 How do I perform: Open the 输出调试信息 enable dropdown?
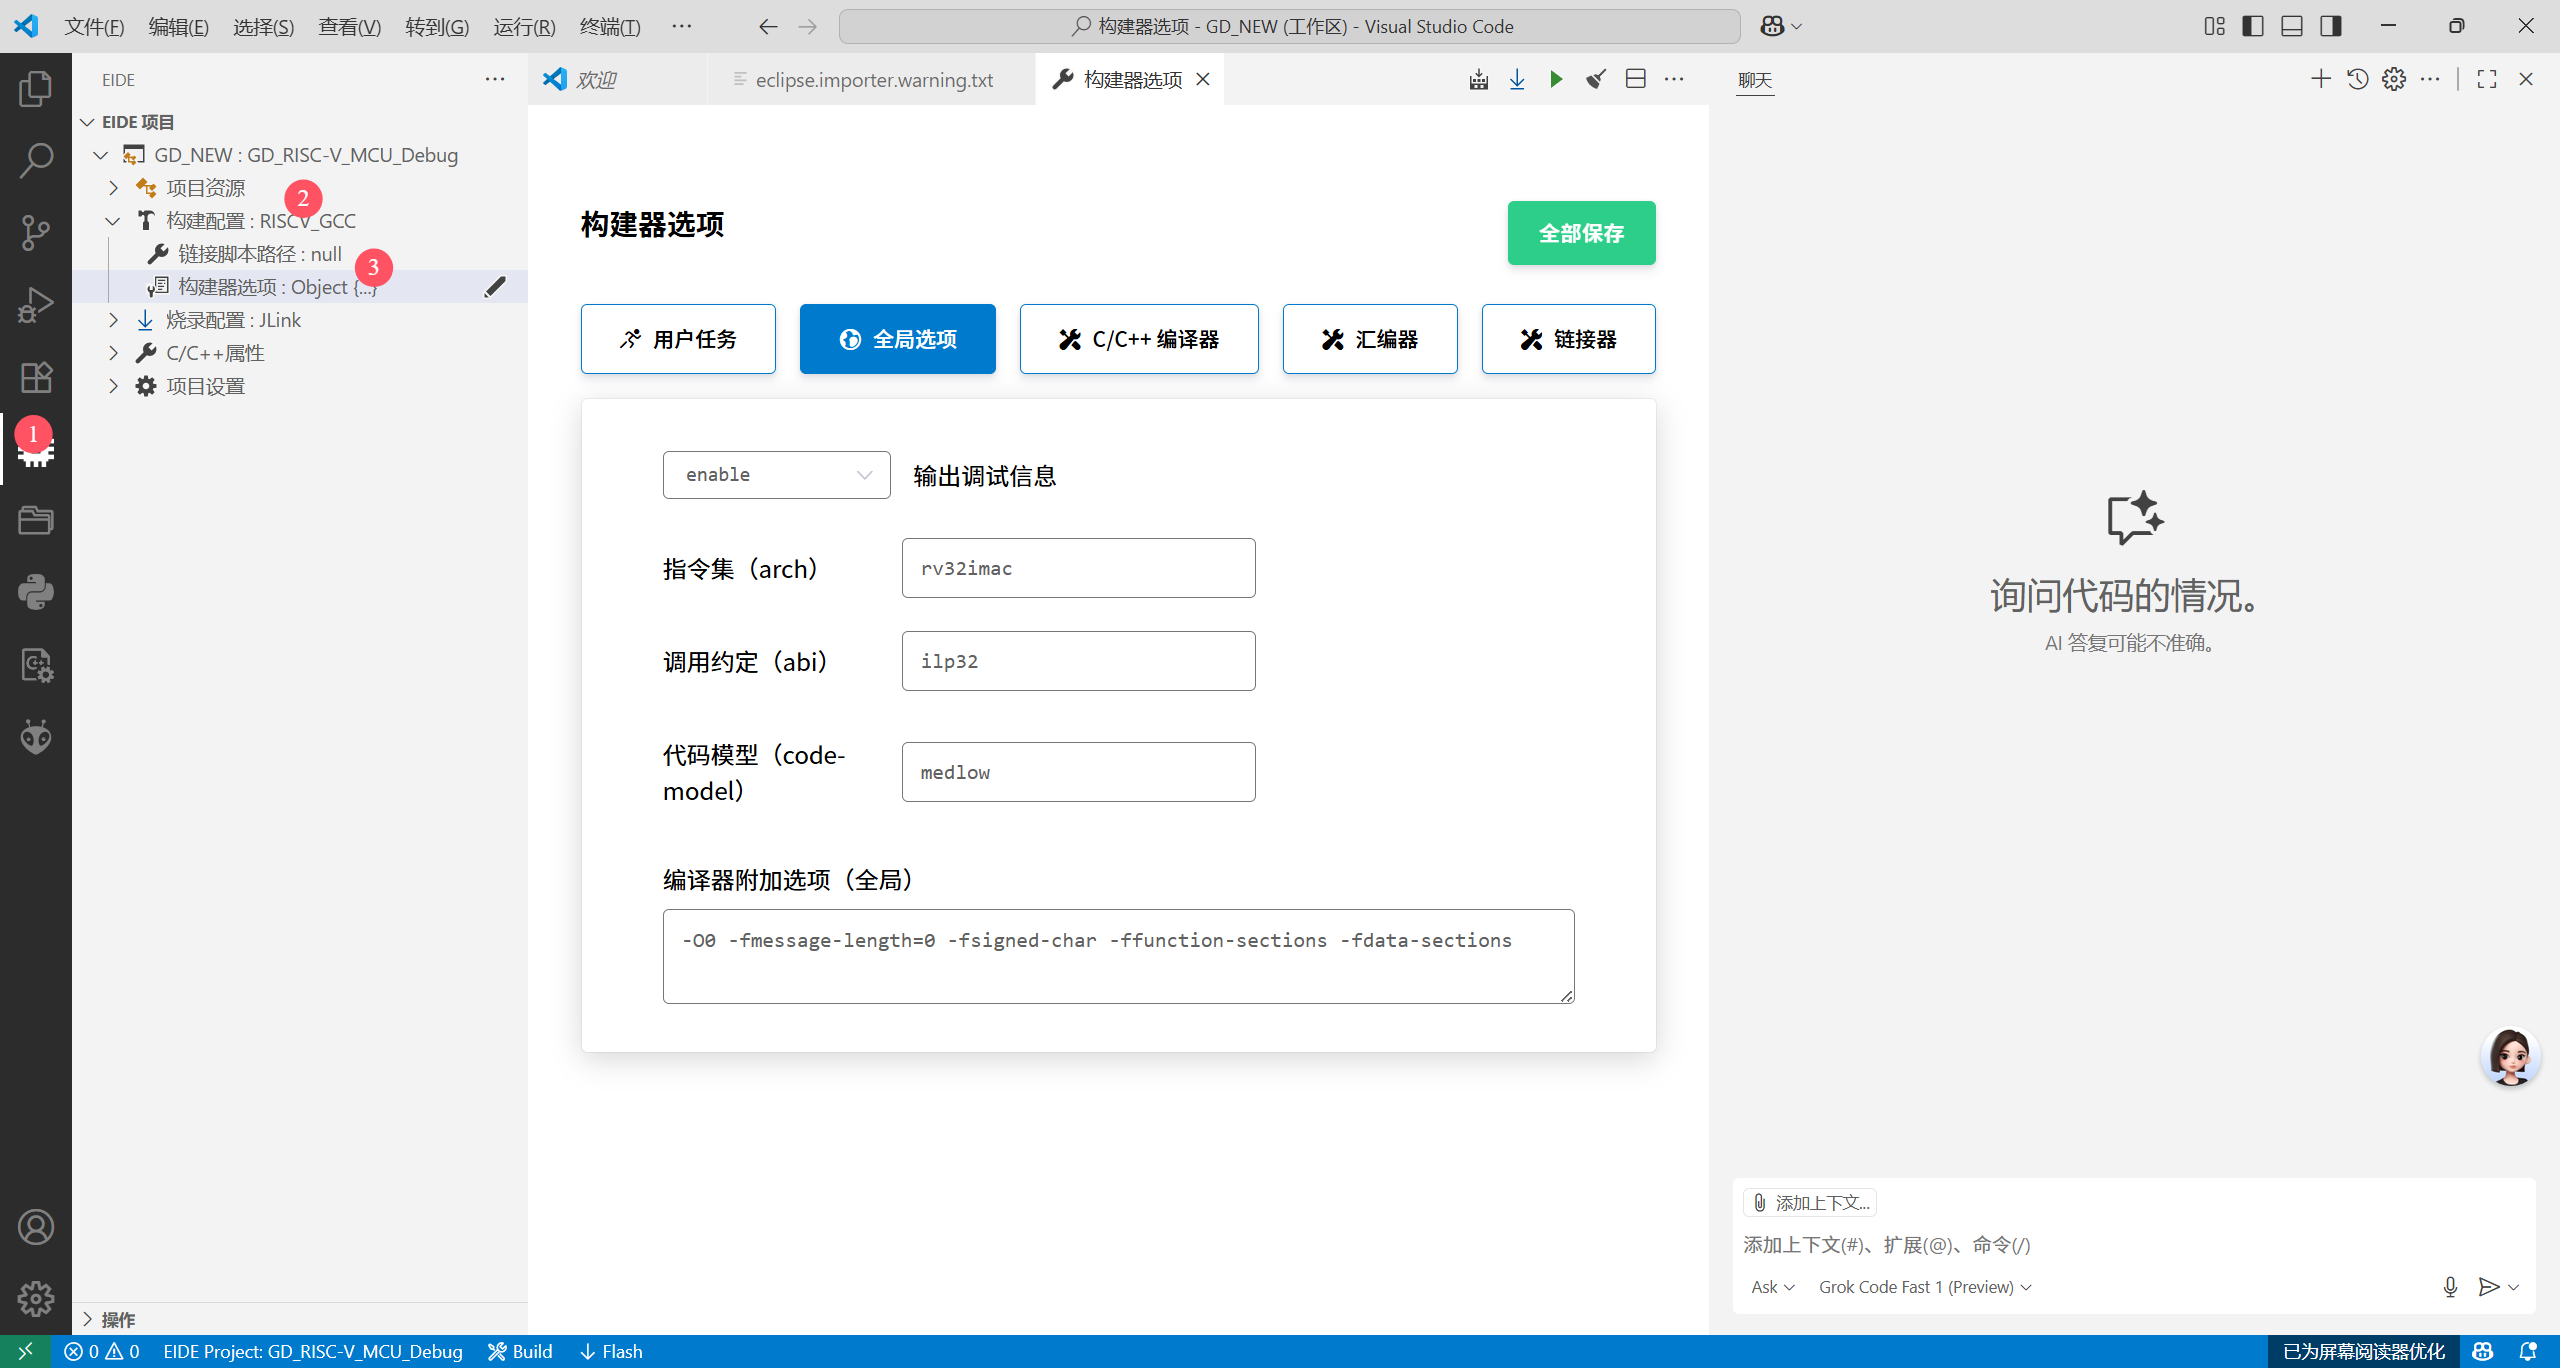[x=776, y=475]
